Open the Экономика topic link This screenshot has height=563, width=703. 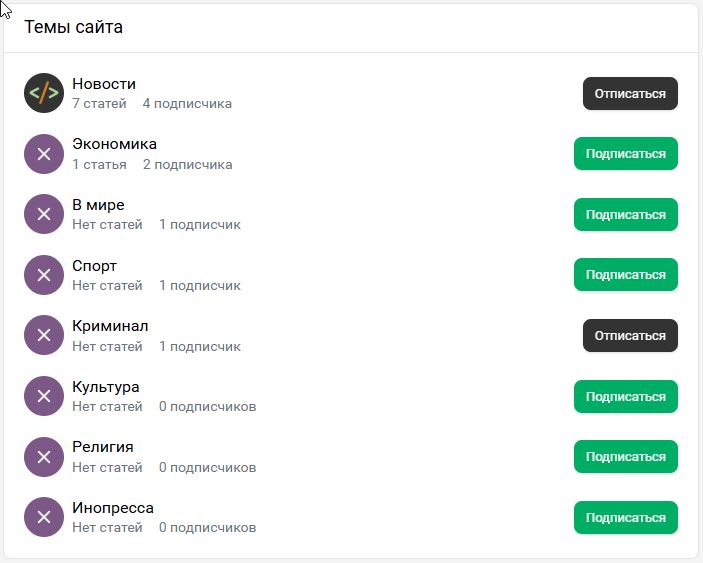(114, 144)
